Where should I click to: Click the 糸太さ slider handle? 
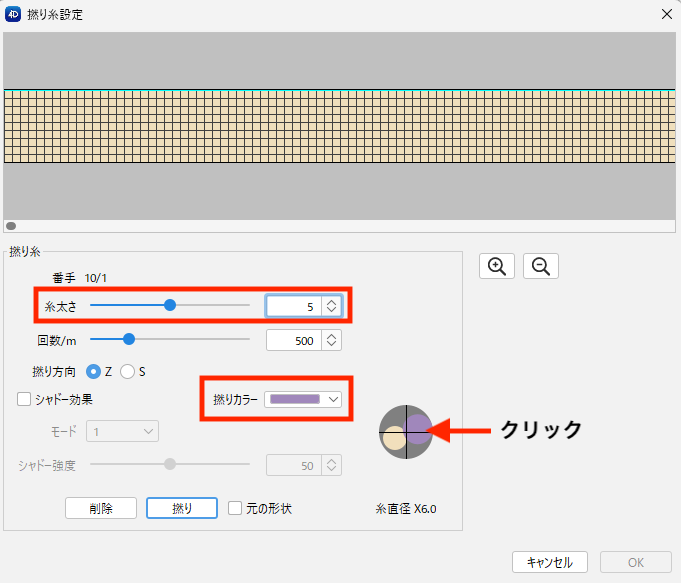click(170, 305)
